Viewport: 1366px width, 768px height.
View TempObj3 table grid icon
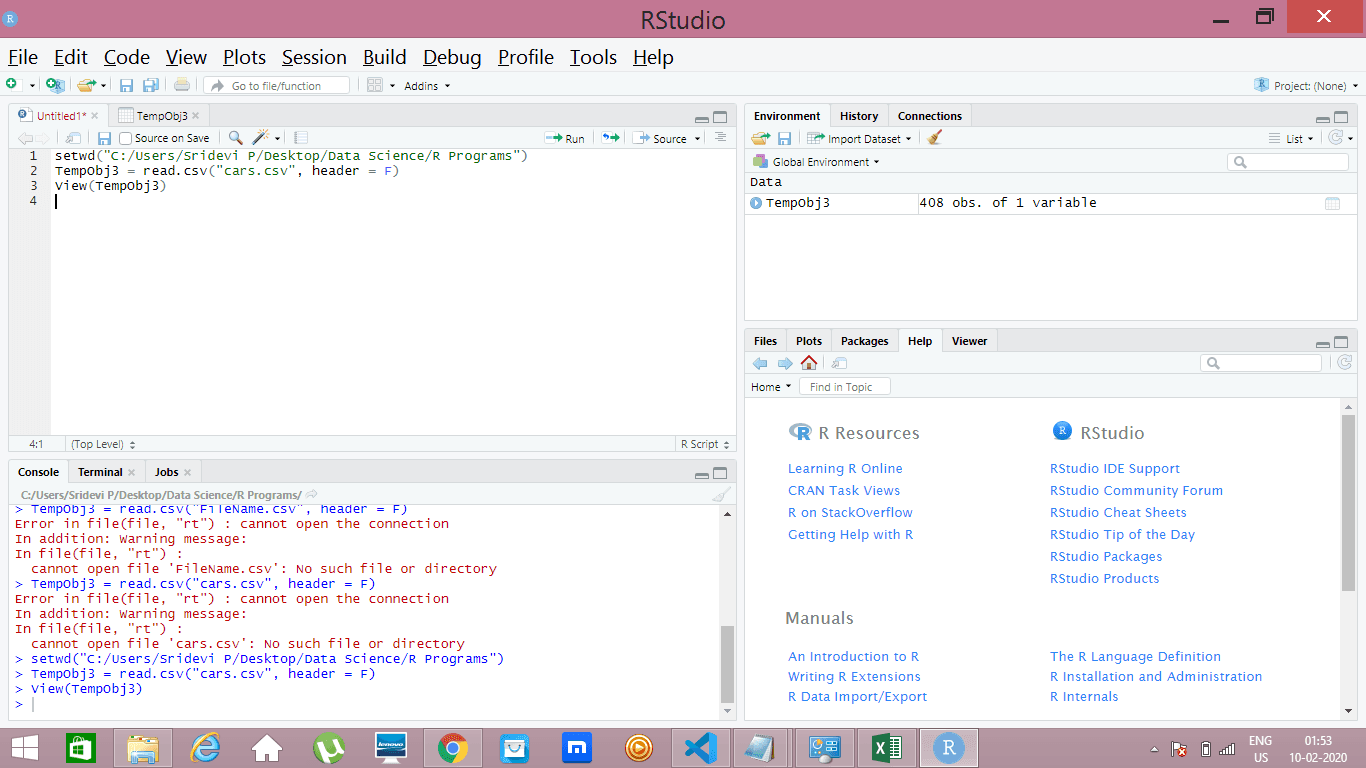point(1332,203)
